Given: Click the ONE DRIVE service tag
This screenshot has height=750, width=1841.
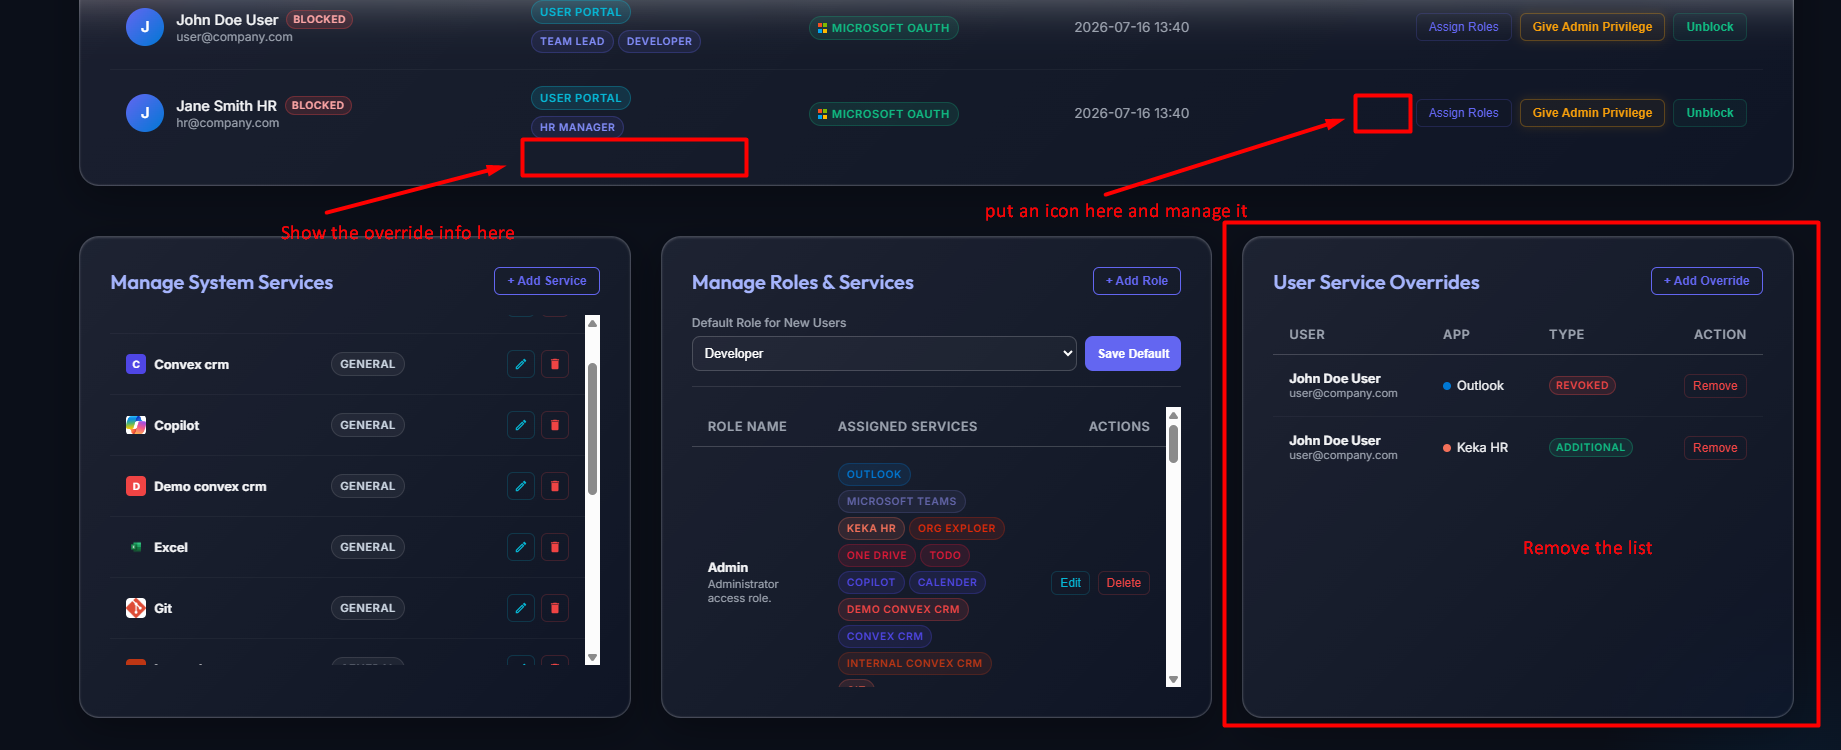Looking at the screenshot, I should point(877,556).
